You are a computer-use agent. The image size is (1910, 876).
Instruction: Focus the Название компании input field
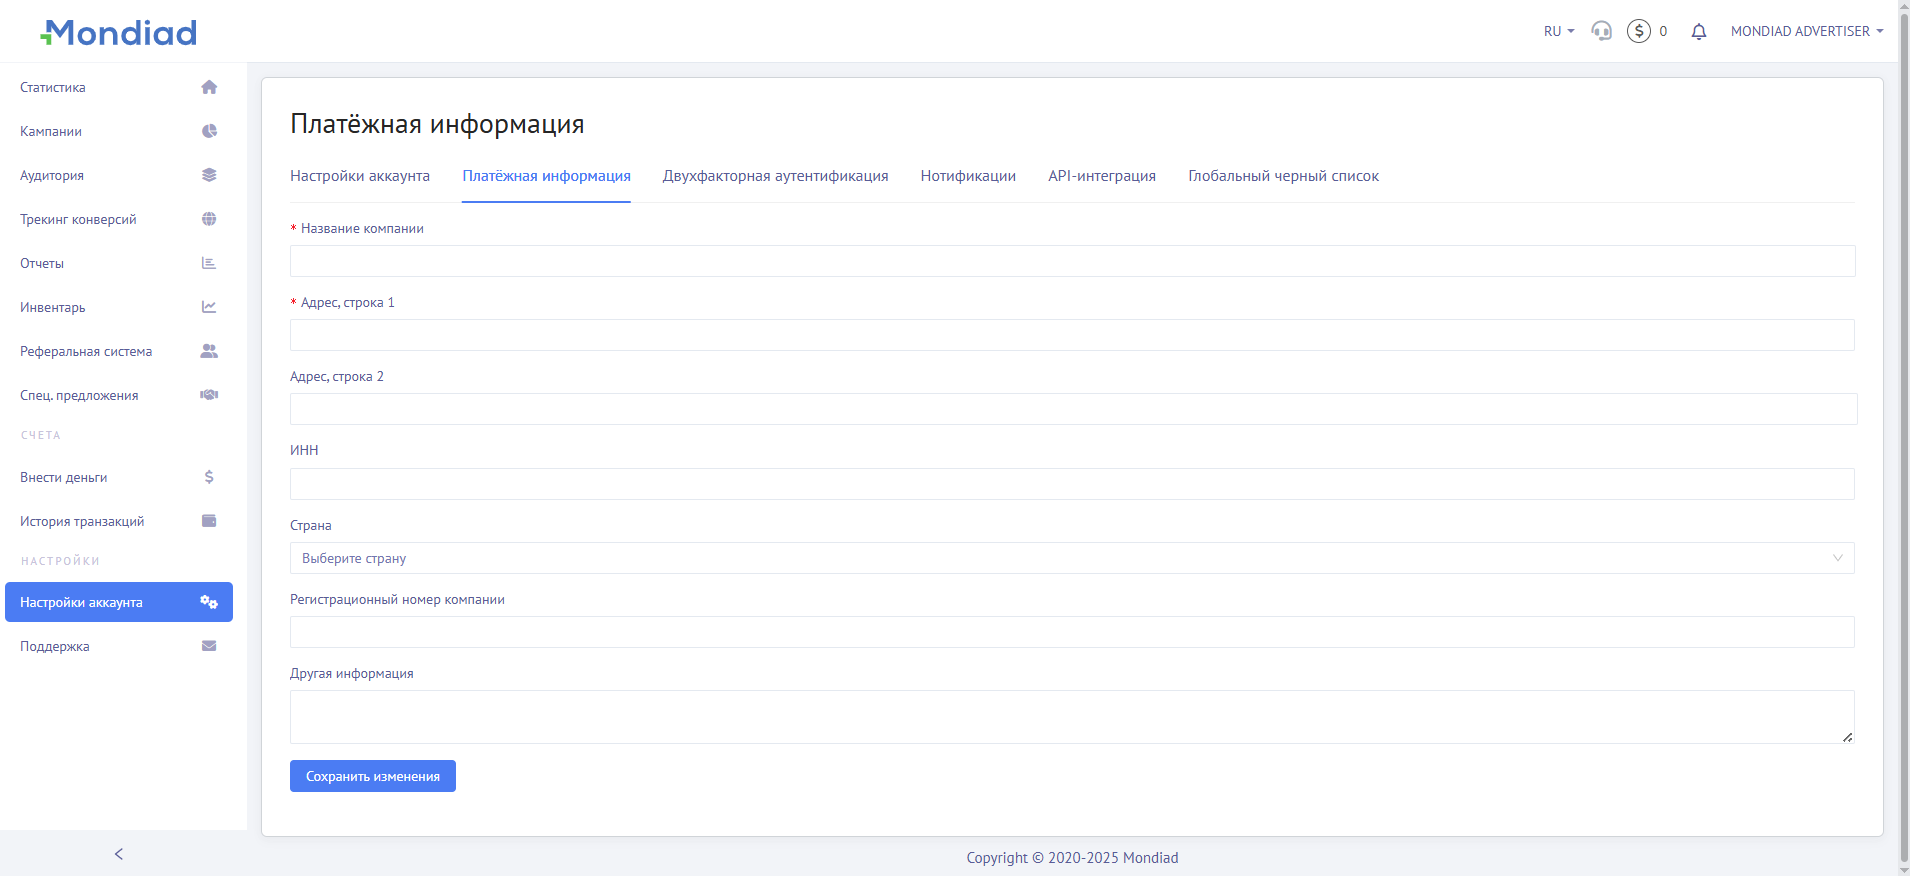[x=1071, y=261]
